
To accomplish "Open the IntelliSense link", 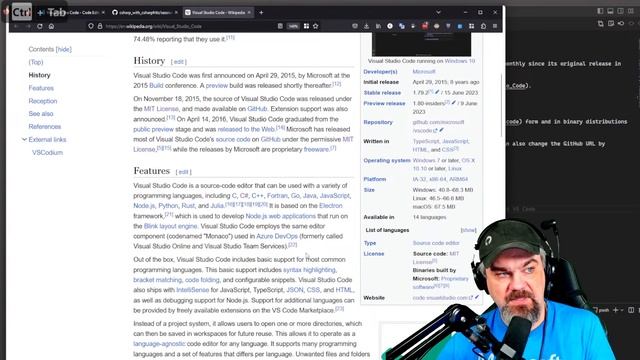I will (x=193, y=290).
